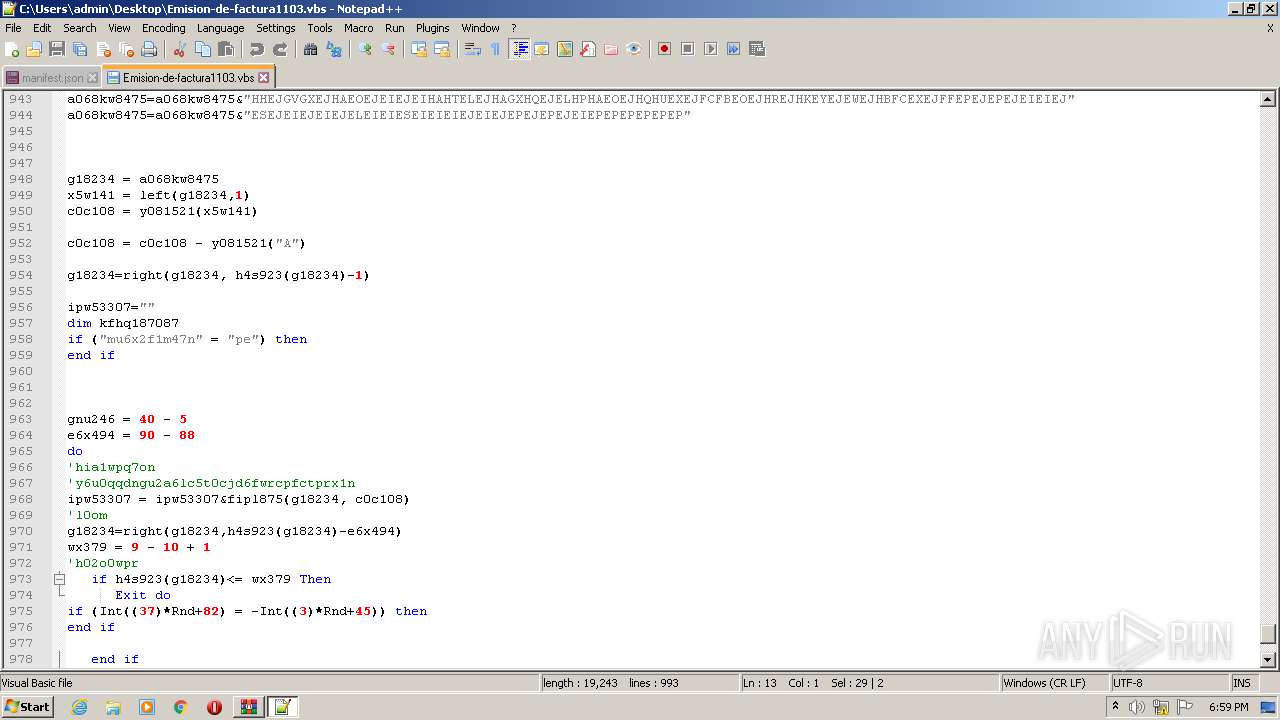Print the document via the toolbar
The height and width of the screenshot is (720, 1280).
click(149, 49)
